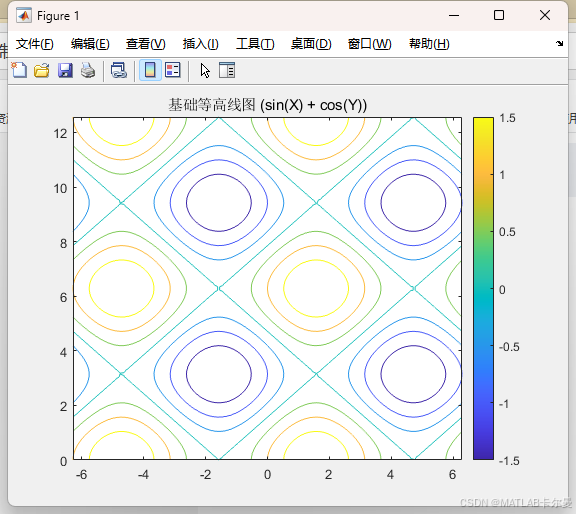This screenshot has width=576, height=514.
Task: Open file with the folder icon
Action: (42, 70)
